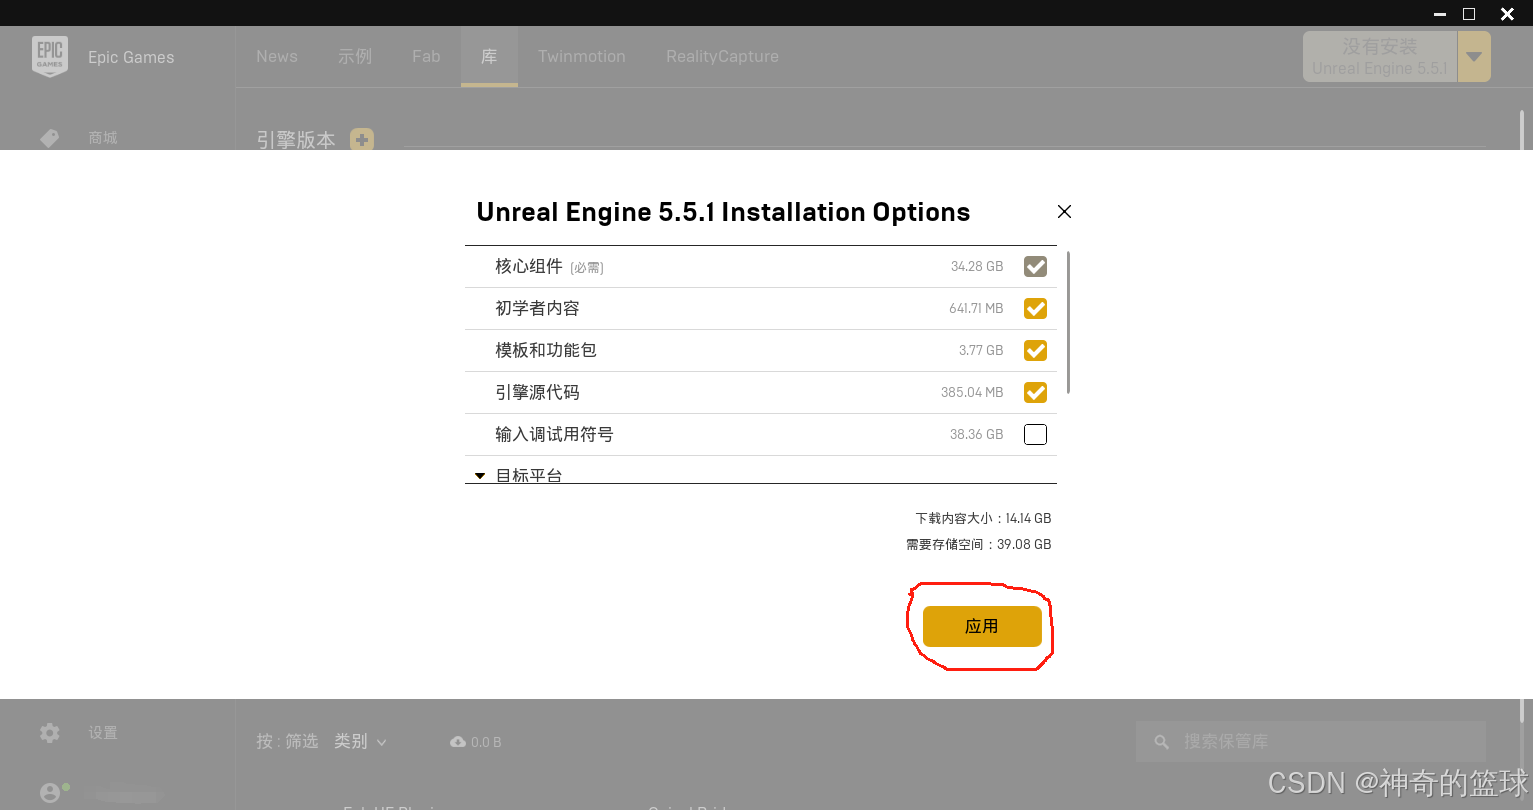The height and width of the screenshot is (810, 1533).
Task: Minimize the Epic Games launcher window
Action: point(1440,14)
